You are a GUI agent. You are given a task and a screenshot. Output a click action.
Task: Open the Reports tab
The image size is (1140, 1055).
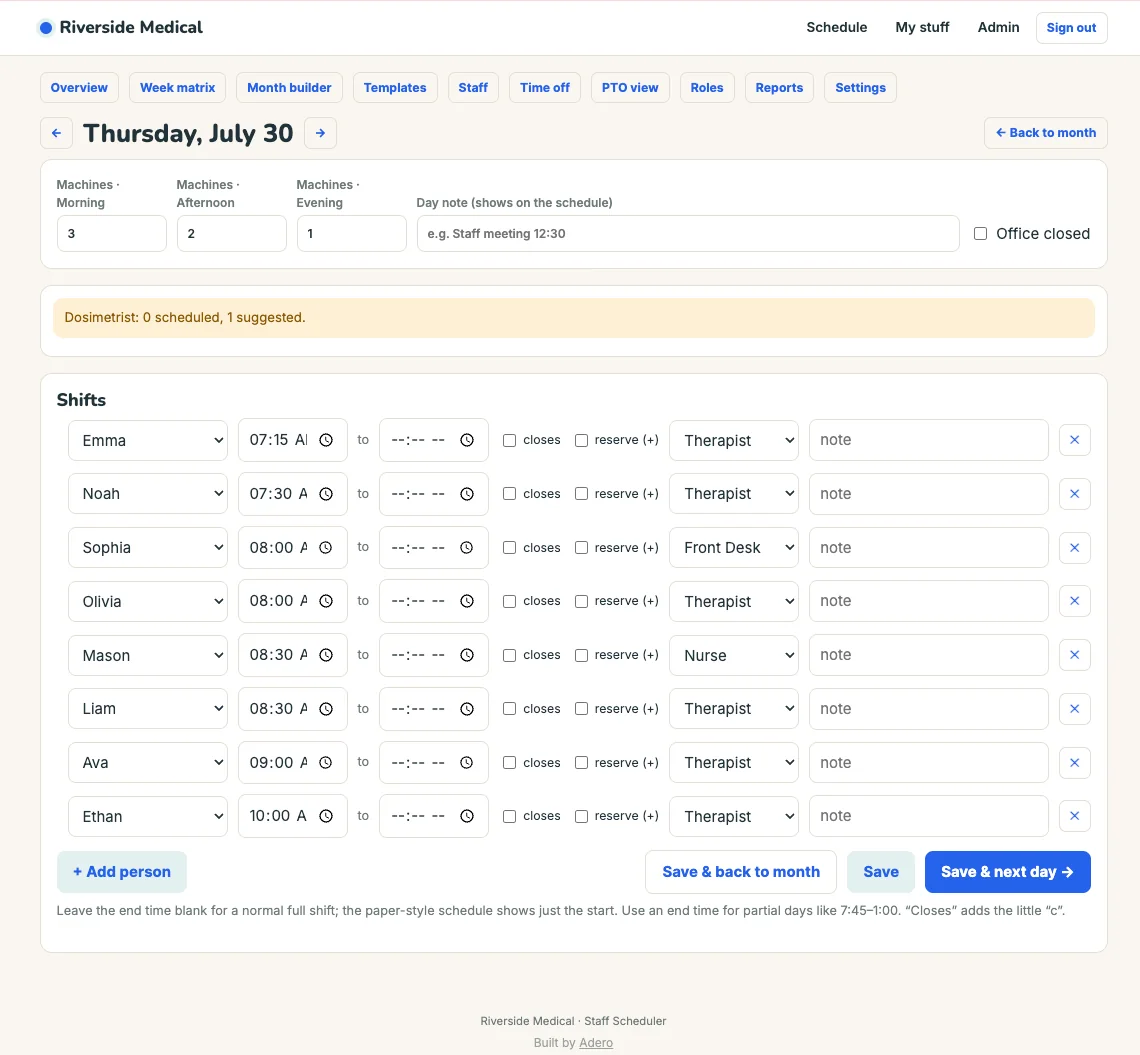point(779,87)
